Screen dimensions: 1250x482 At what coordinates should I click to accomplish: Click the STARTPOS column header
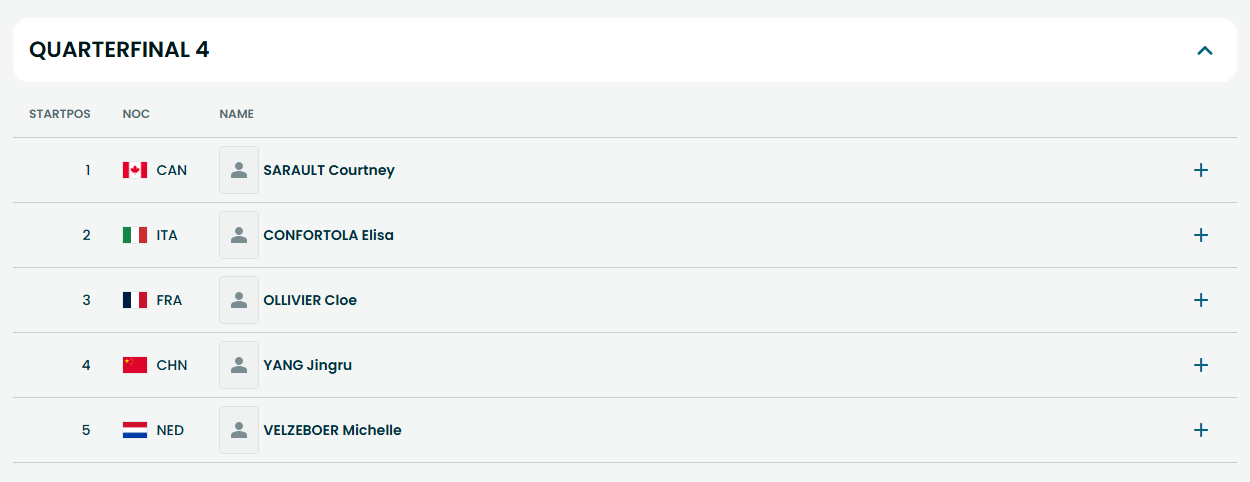pyautogui.click(x=60, y=114)
